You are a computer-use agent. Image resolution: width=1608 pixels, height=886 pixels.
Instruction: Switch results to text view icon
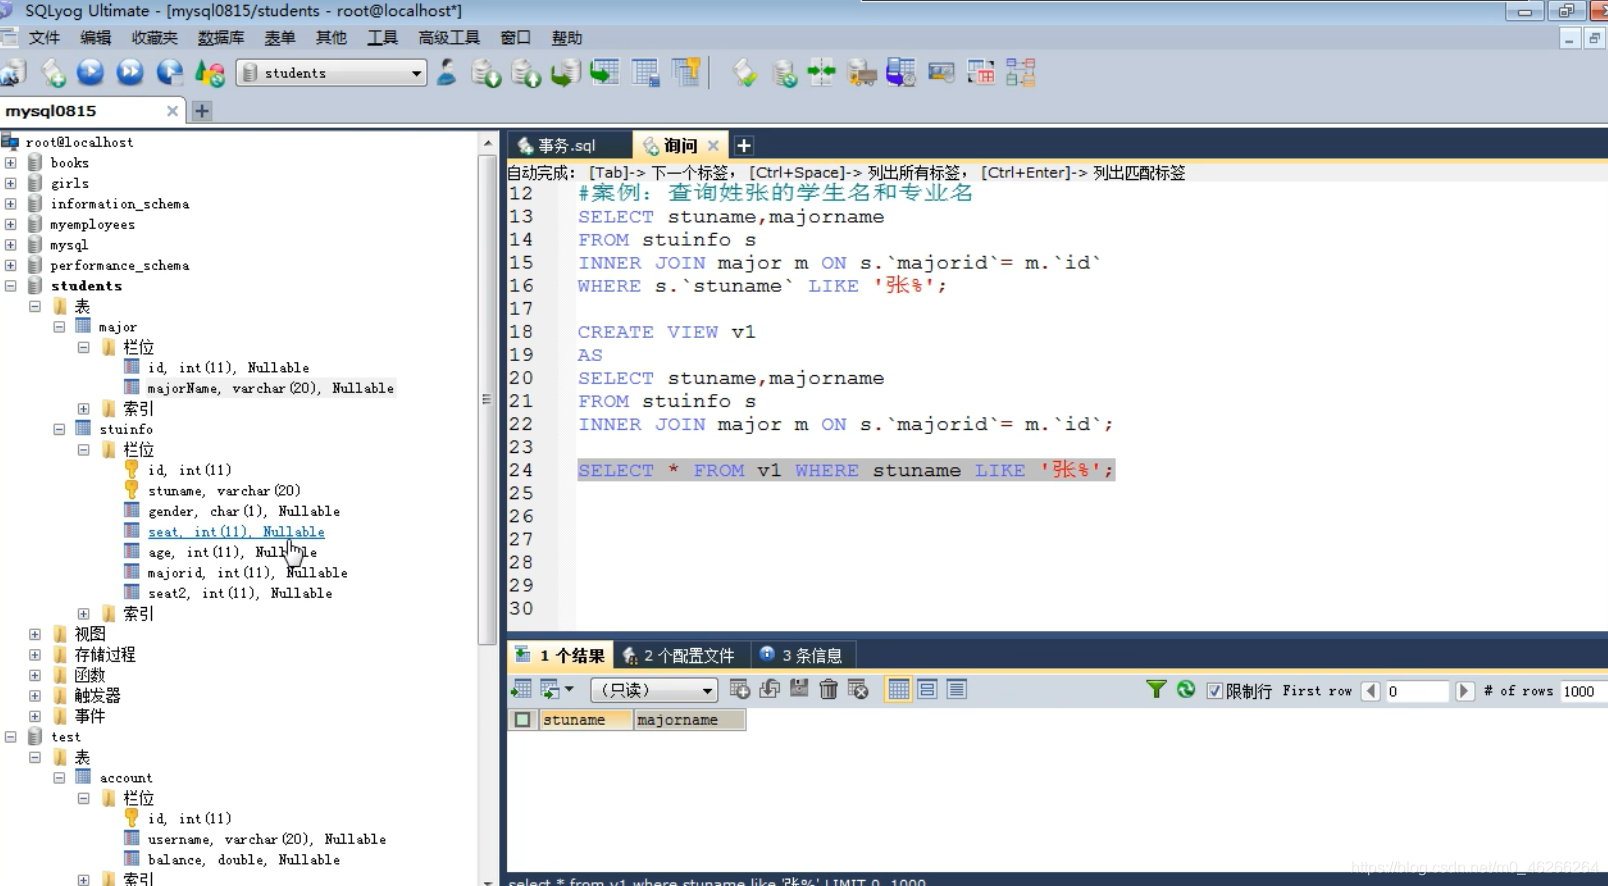point(956,689)
